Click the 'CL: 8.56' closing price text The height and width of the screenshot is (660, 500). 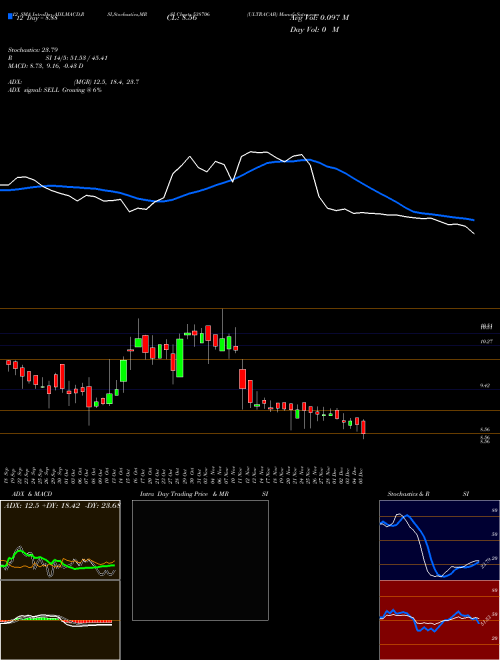tap(182, 18)
